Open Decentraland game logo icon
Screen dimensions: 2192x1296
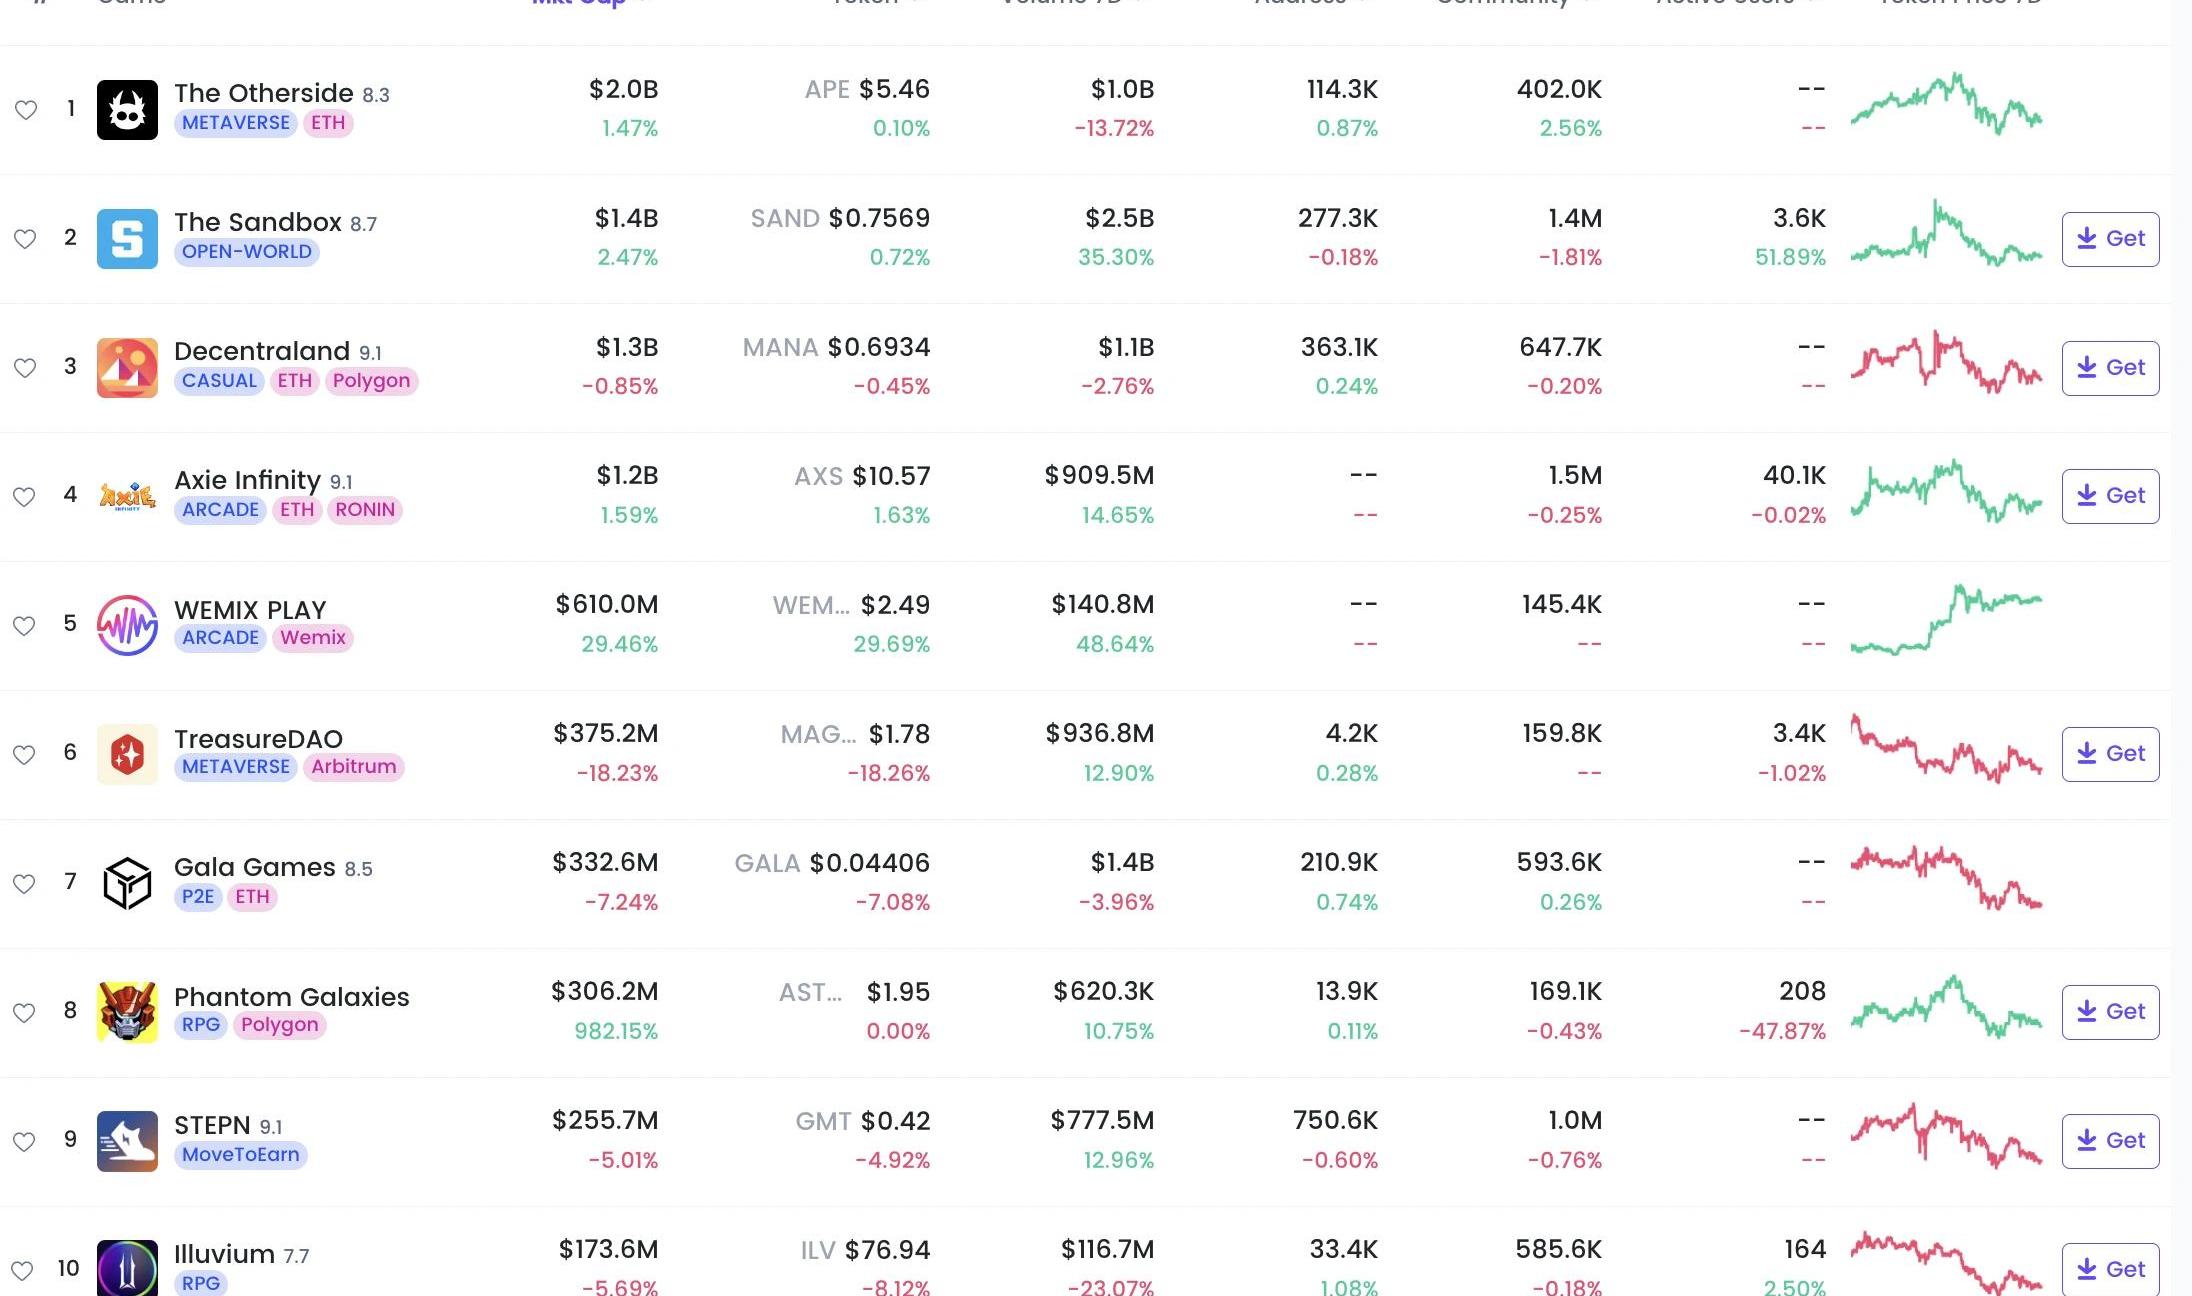point(127,368)
